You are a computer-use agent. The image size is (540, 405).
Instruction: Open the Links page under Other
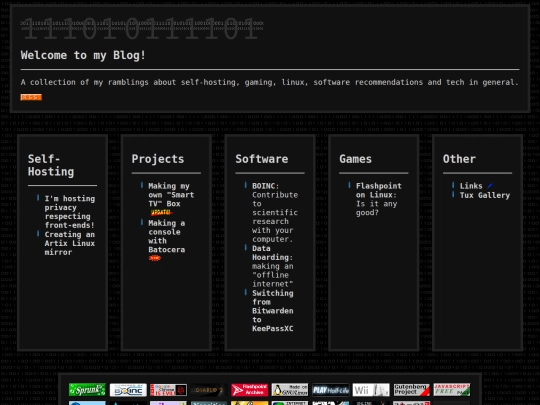tap(471, 186)
